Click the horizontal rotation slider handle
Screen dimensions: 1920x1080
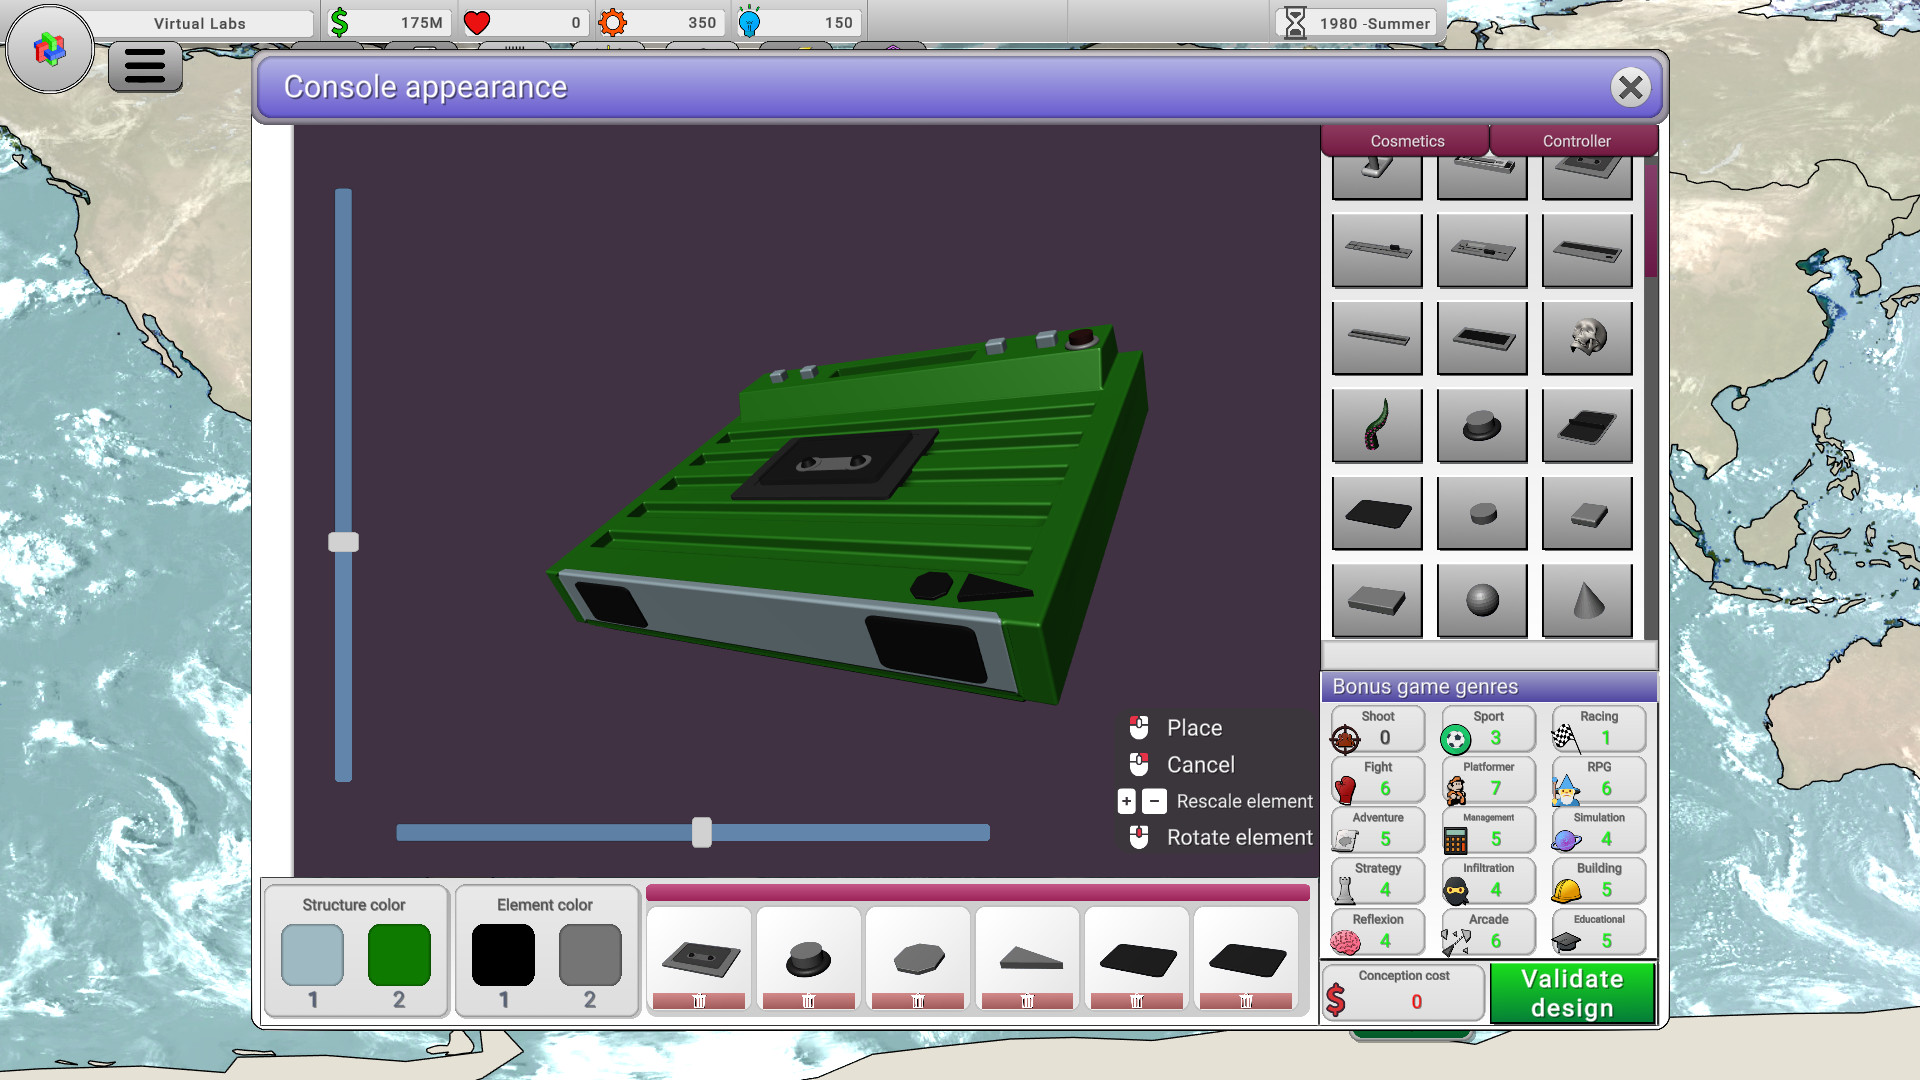coord(702,832)
